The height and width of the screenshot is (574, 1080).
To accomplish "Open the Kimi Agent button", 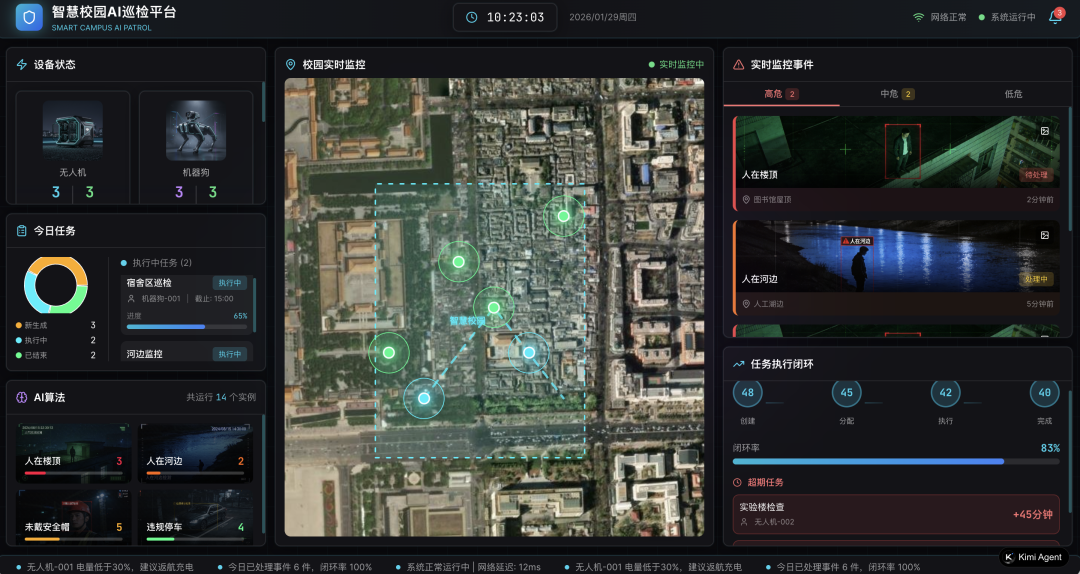I will pos(1033,557).
